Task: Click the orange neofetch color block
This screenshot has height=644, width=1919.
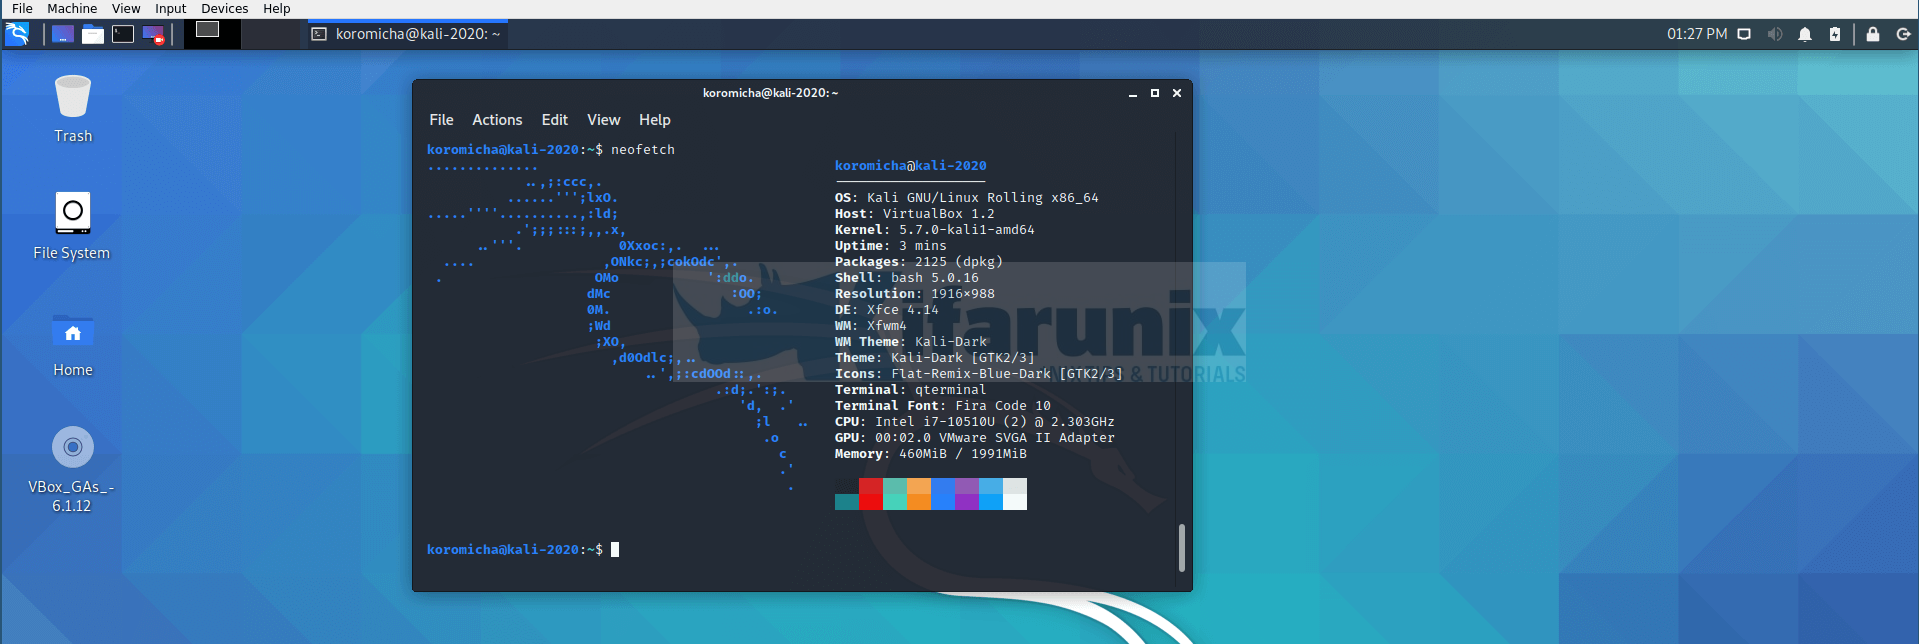Action: point(919,494)
